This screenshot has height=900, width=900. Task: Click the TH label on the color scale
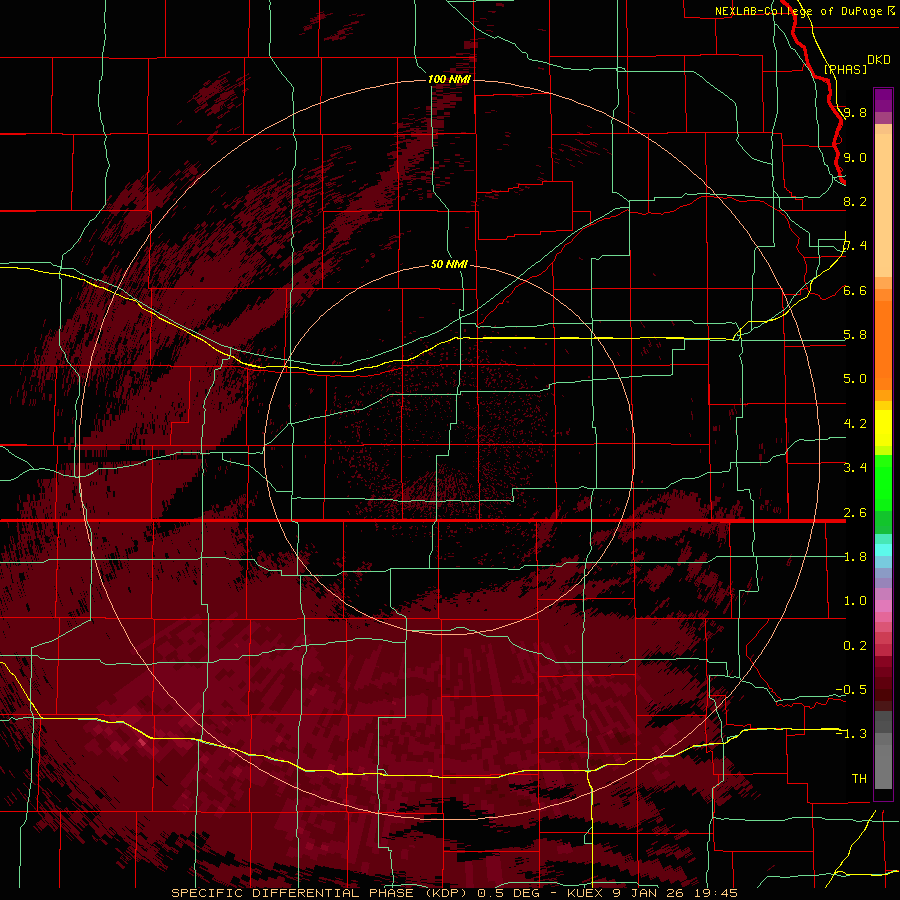click(x=859, y=779)
